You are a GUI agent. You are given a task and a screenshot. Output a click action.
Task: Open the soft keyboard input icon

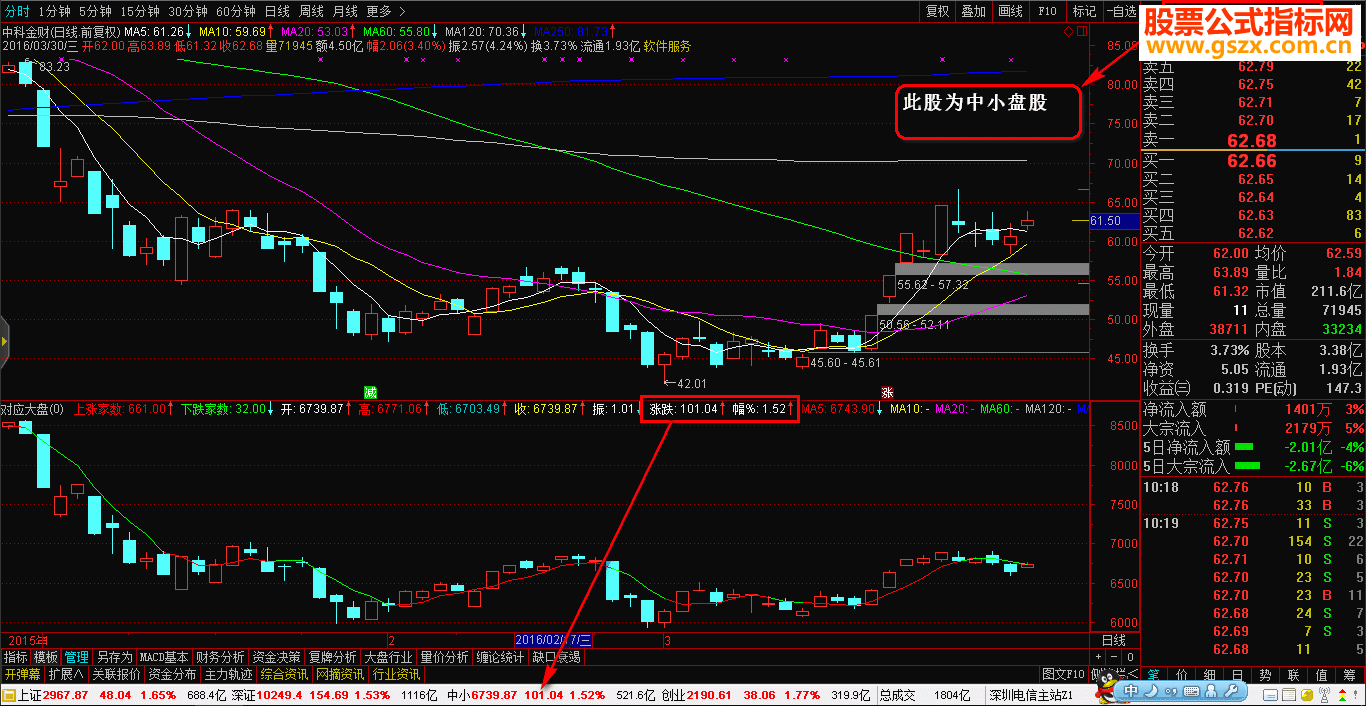(x=1192, y=691)
